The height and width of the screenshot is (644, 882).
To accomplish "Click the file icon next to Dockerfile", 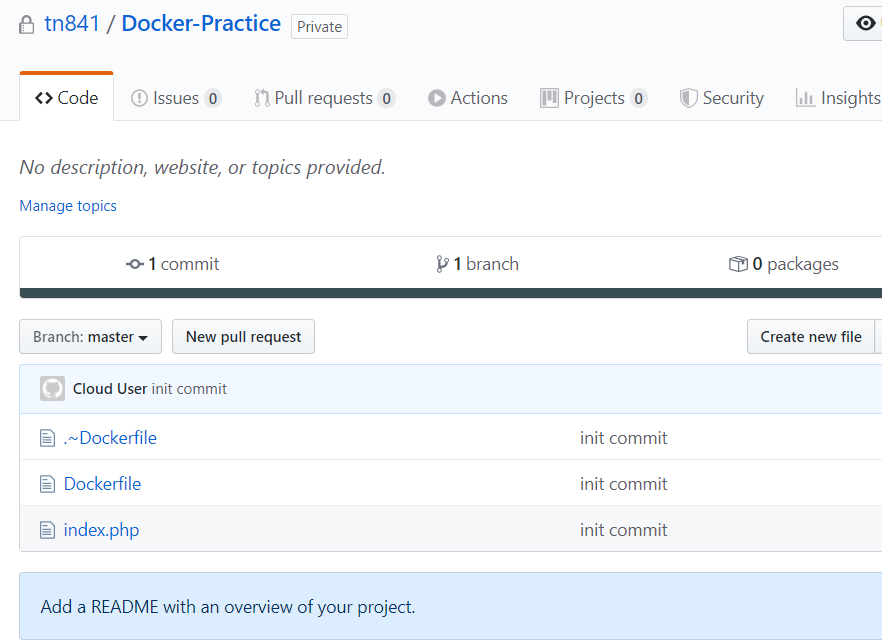I will tap(47, 483).
